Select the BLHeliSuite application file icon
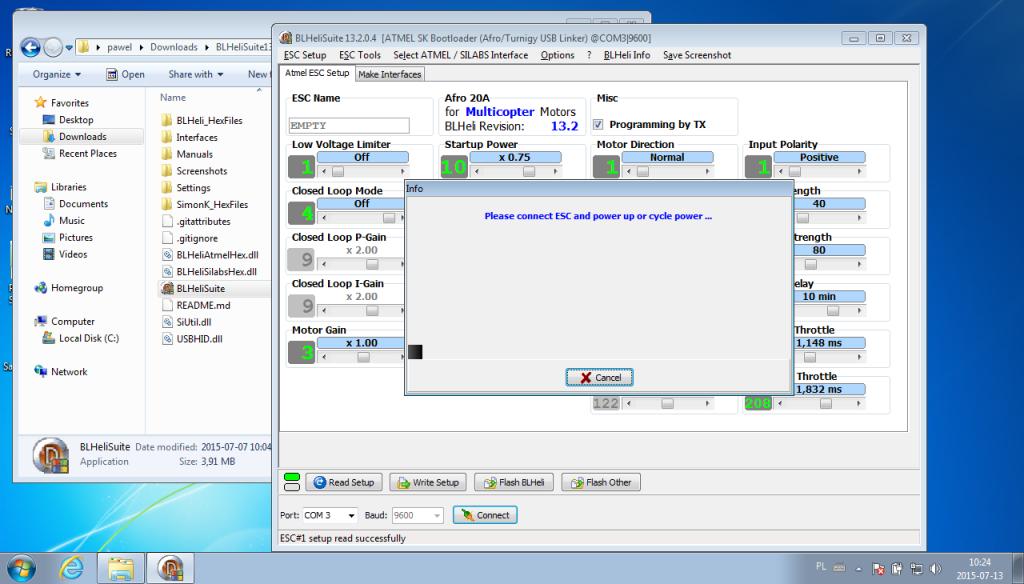The width and height of the screenshot is (1024, 584). click(167, 288)
